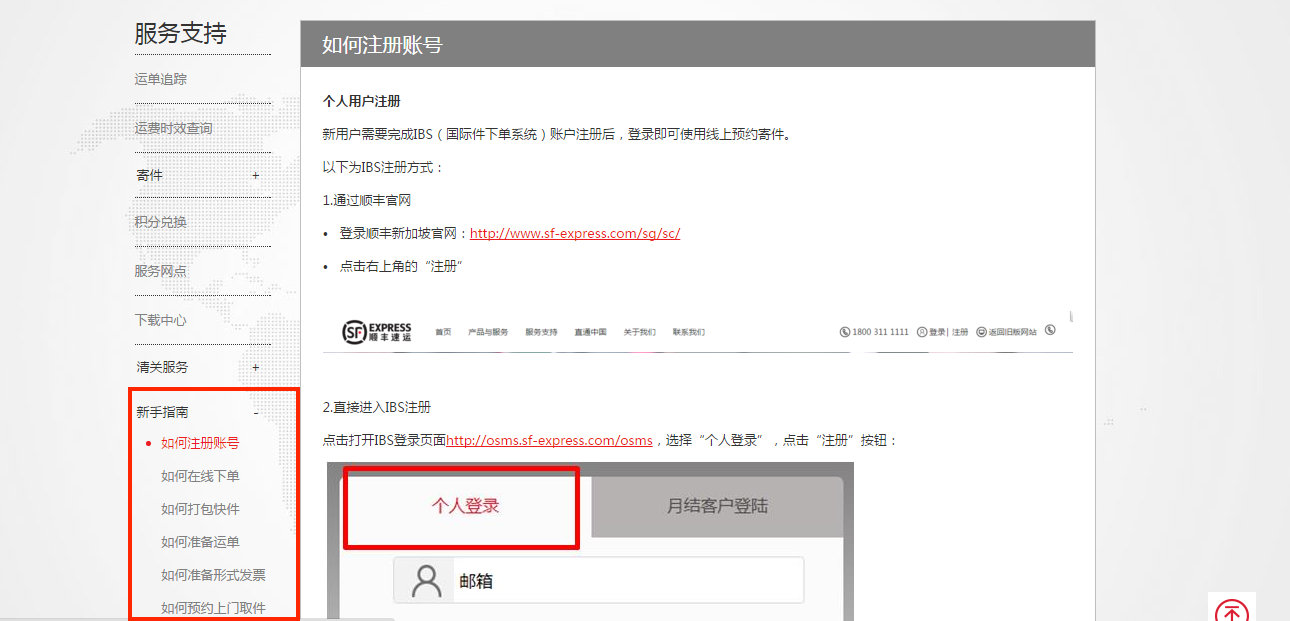Select the 新手指南 sidebar item
This screenshot has width=1290, height=621.
point(162,412)
